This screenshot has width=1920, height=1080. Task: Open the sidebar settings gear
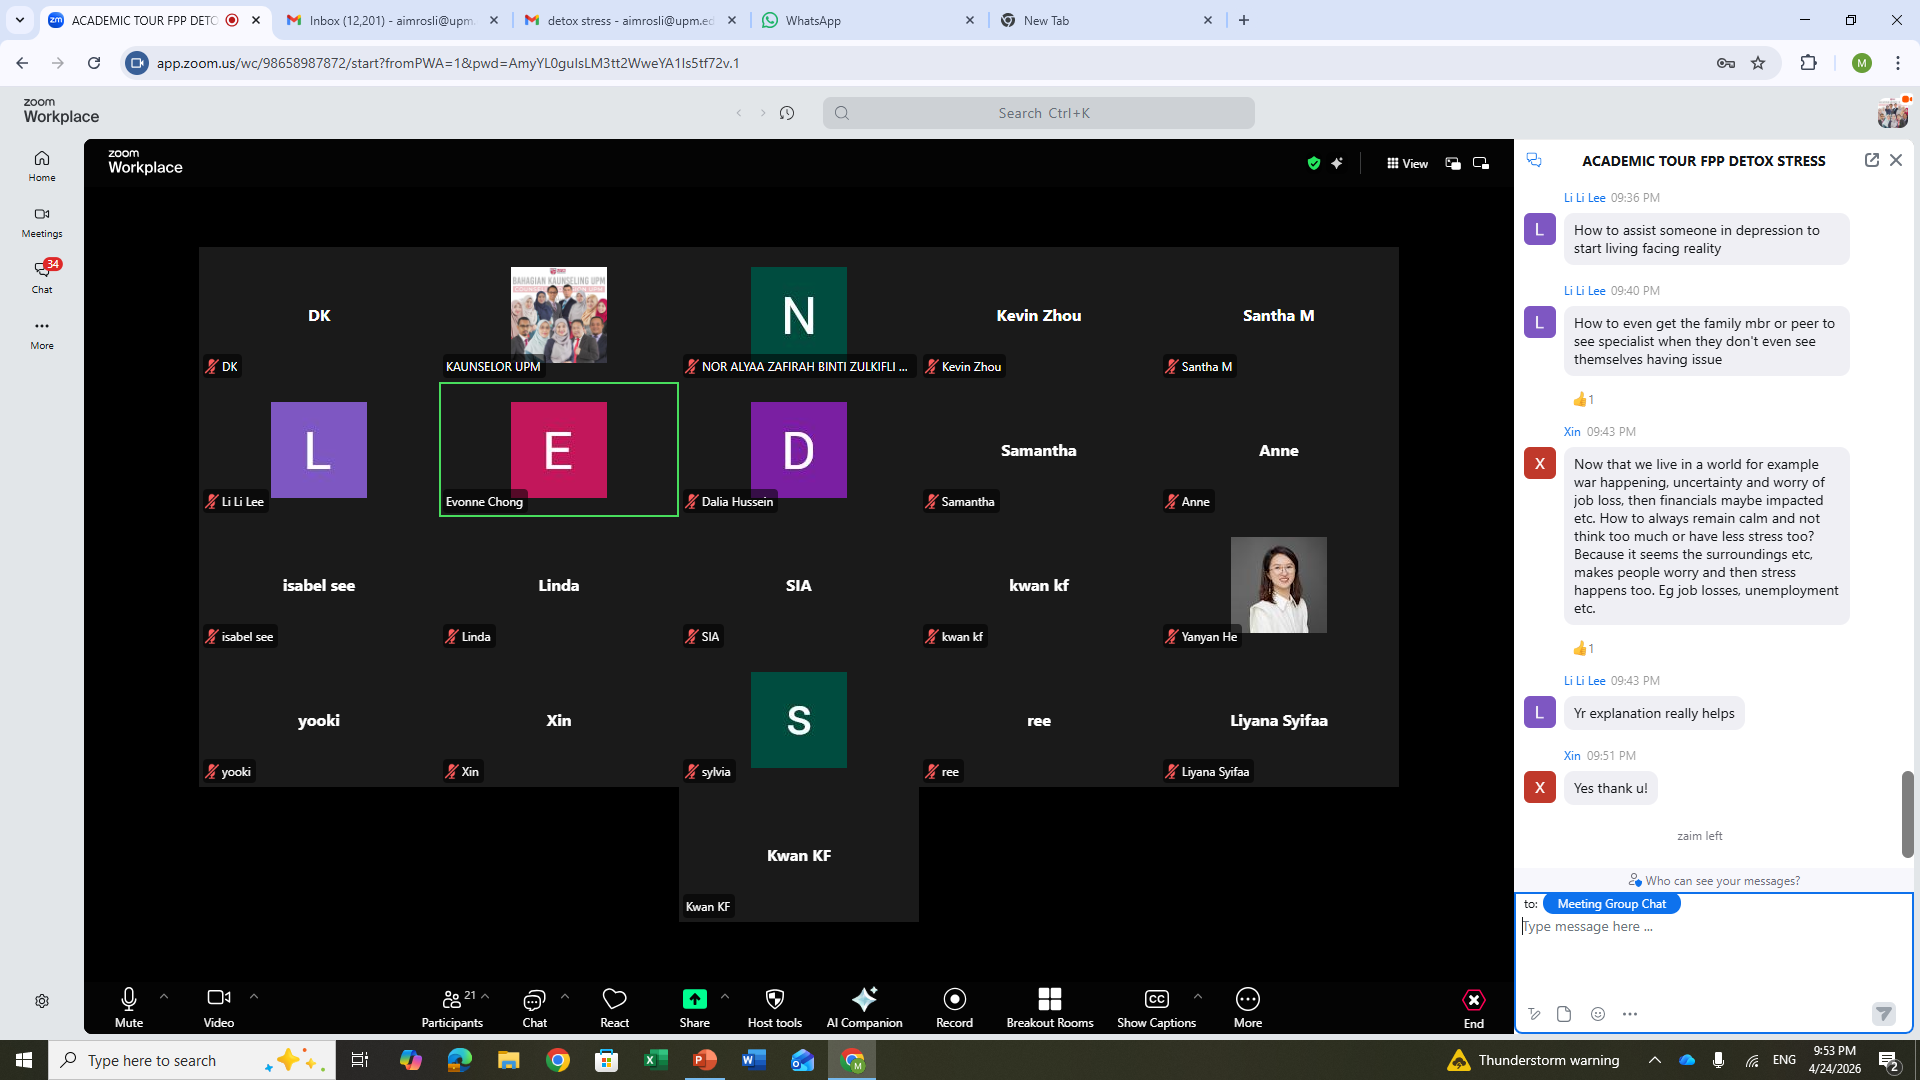point(42,1001)
